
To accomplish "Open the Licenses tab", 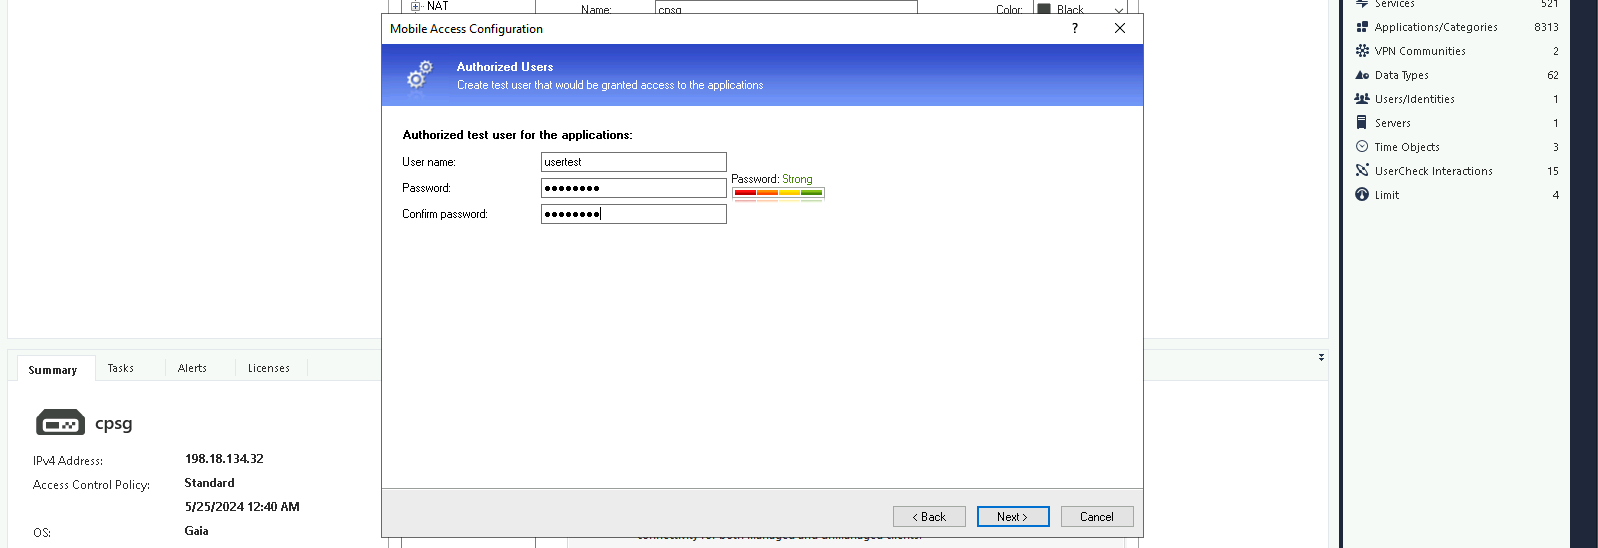I will pyautogui.click(x=269, y=369).
